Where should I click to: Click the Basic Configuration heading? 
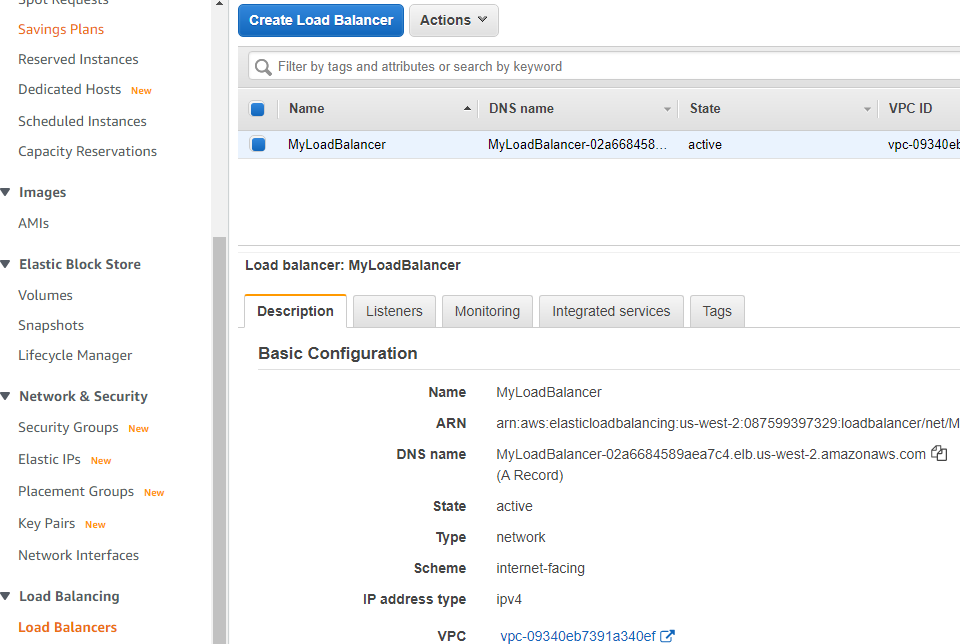point(338,353)
